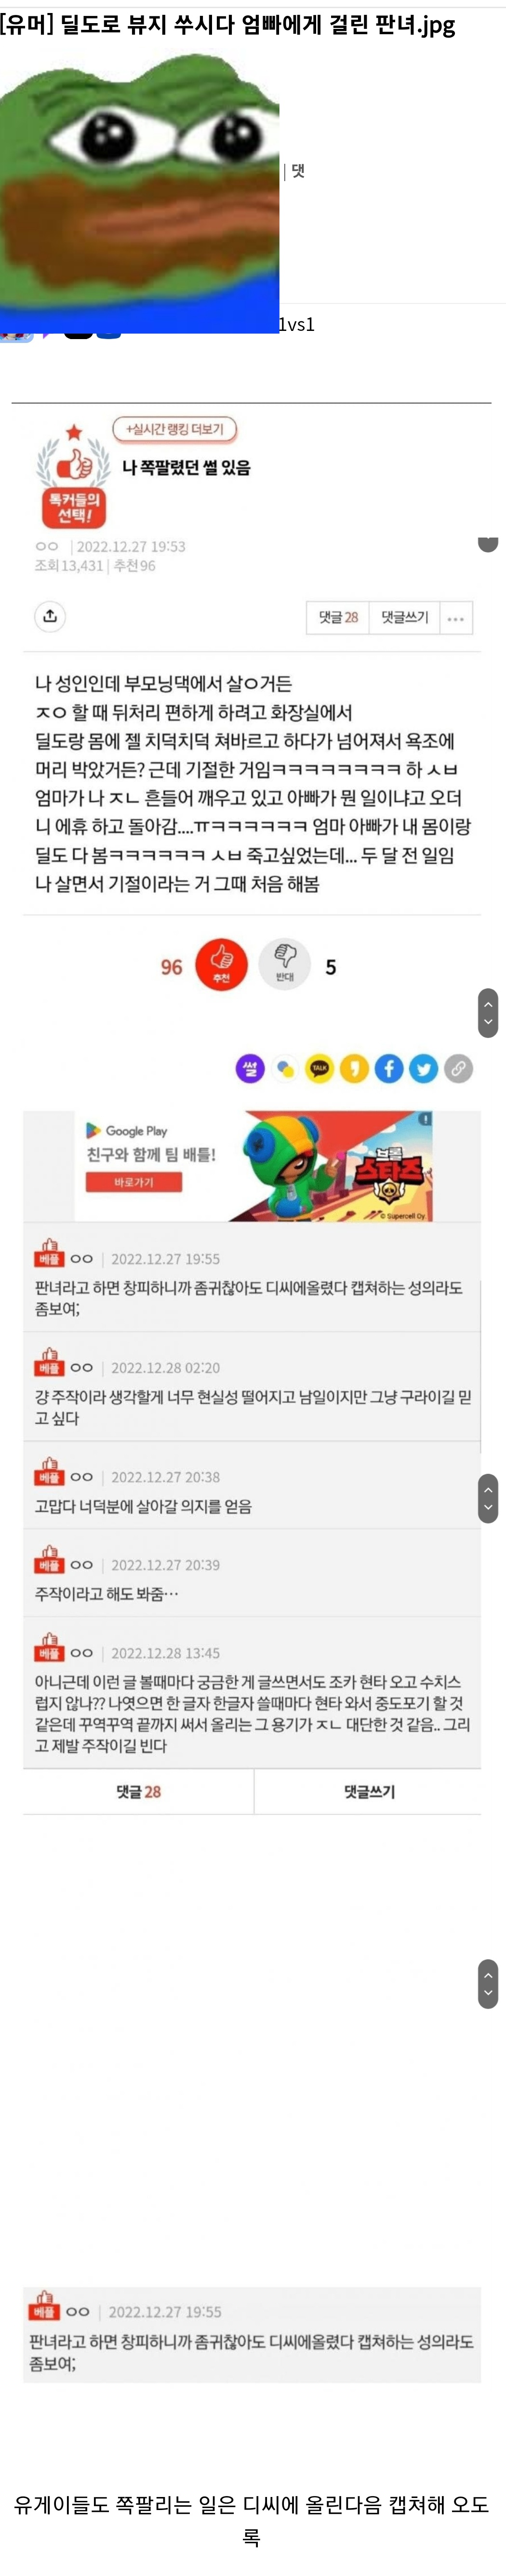Share the post via the KakaoTalk icon

319,1068
